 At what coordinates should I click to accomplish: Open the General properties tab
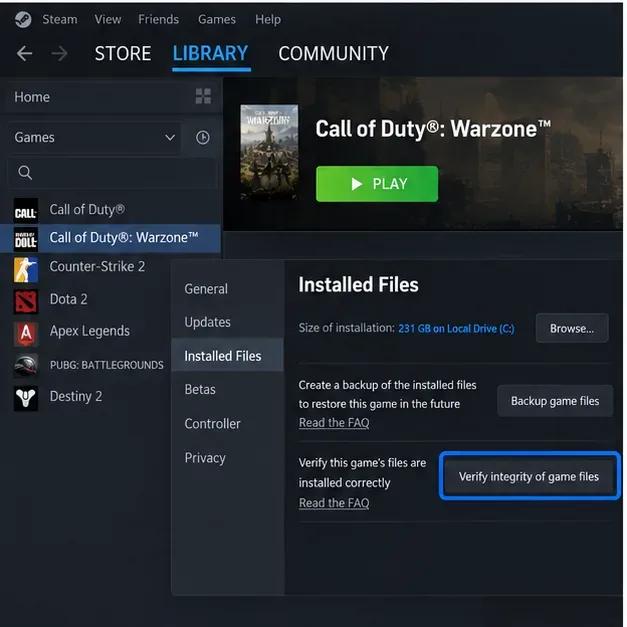pyautogui.click(x=228, y=289)
